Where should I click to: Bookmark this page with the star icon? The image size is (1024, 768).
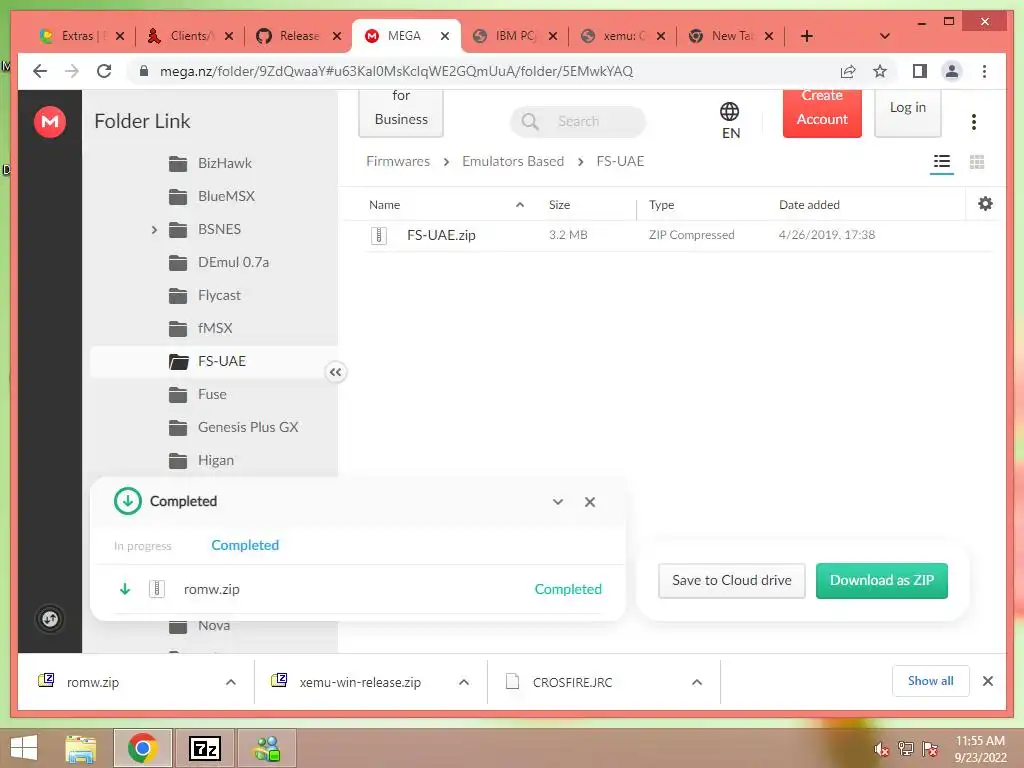880,71
